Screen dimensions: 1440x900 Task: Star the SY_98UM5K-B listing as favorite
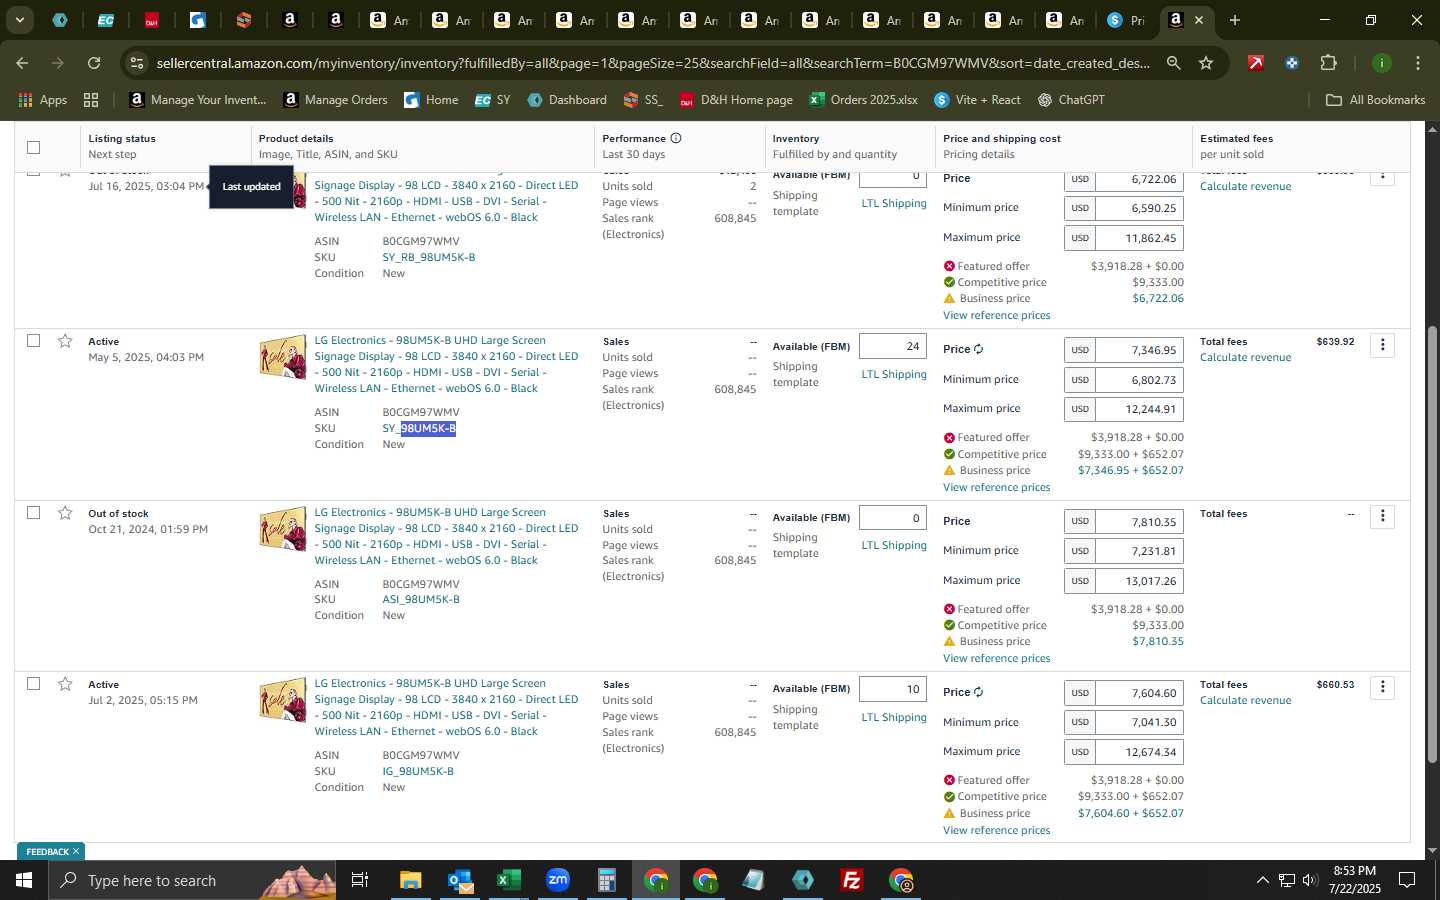tap(65, 341)
